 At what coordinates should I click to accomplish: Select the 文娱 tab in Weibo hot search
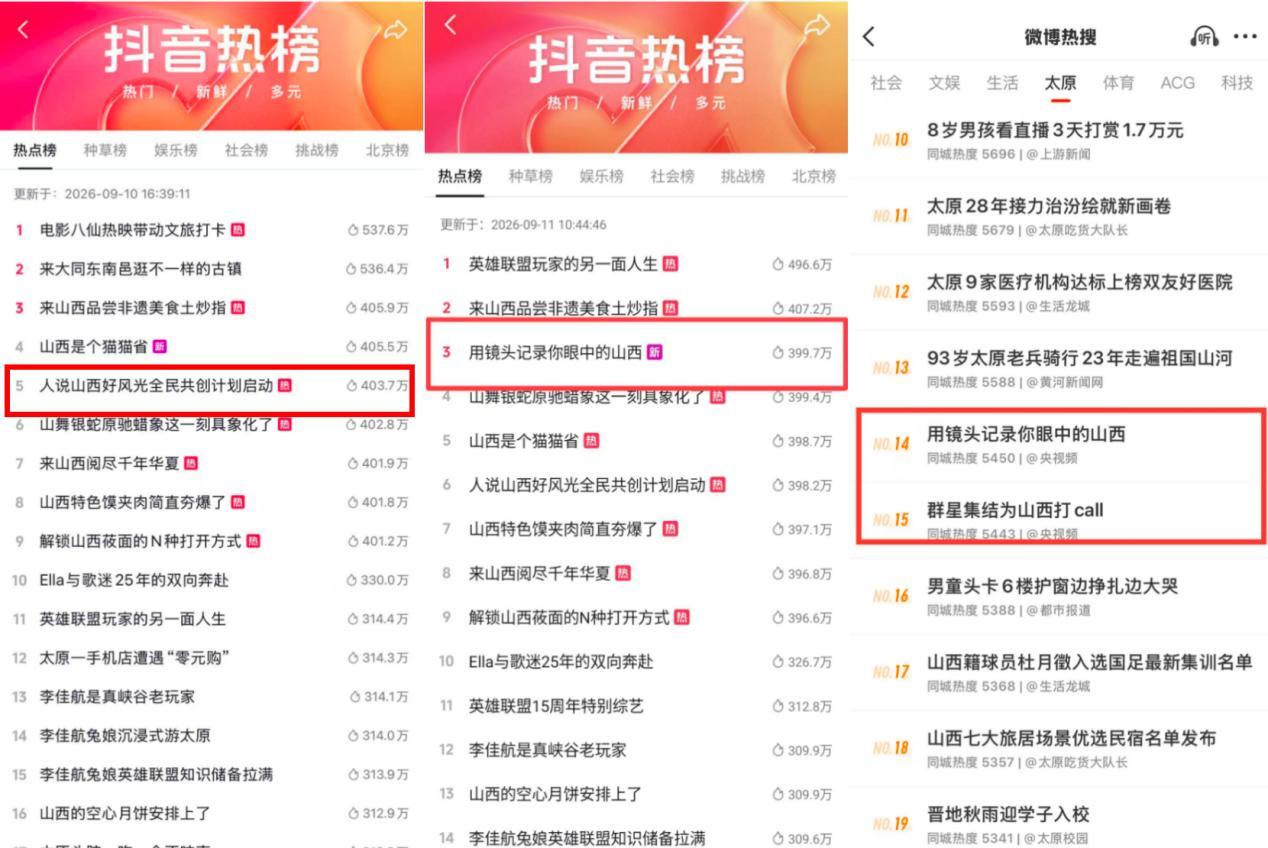pos(944,83)
